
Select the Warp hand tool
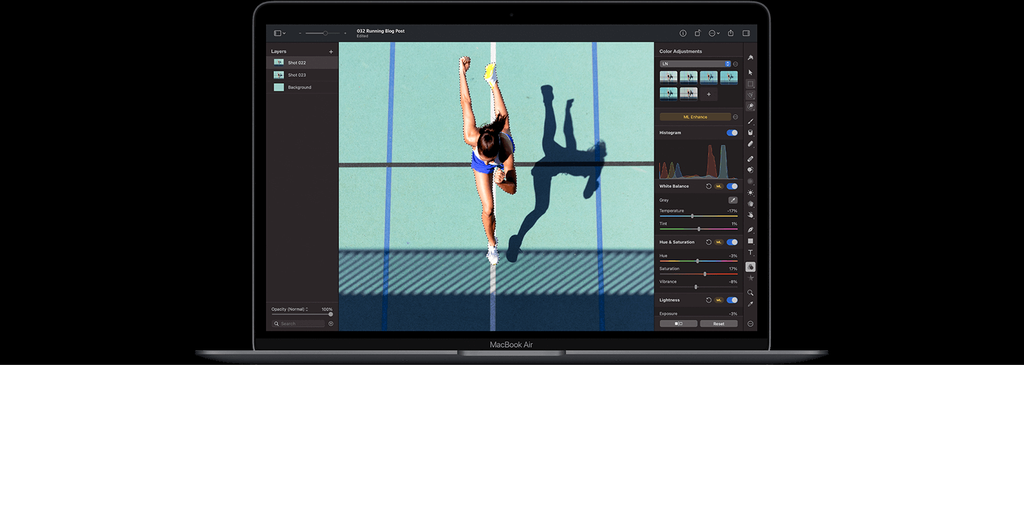click(x=750, y=215)
